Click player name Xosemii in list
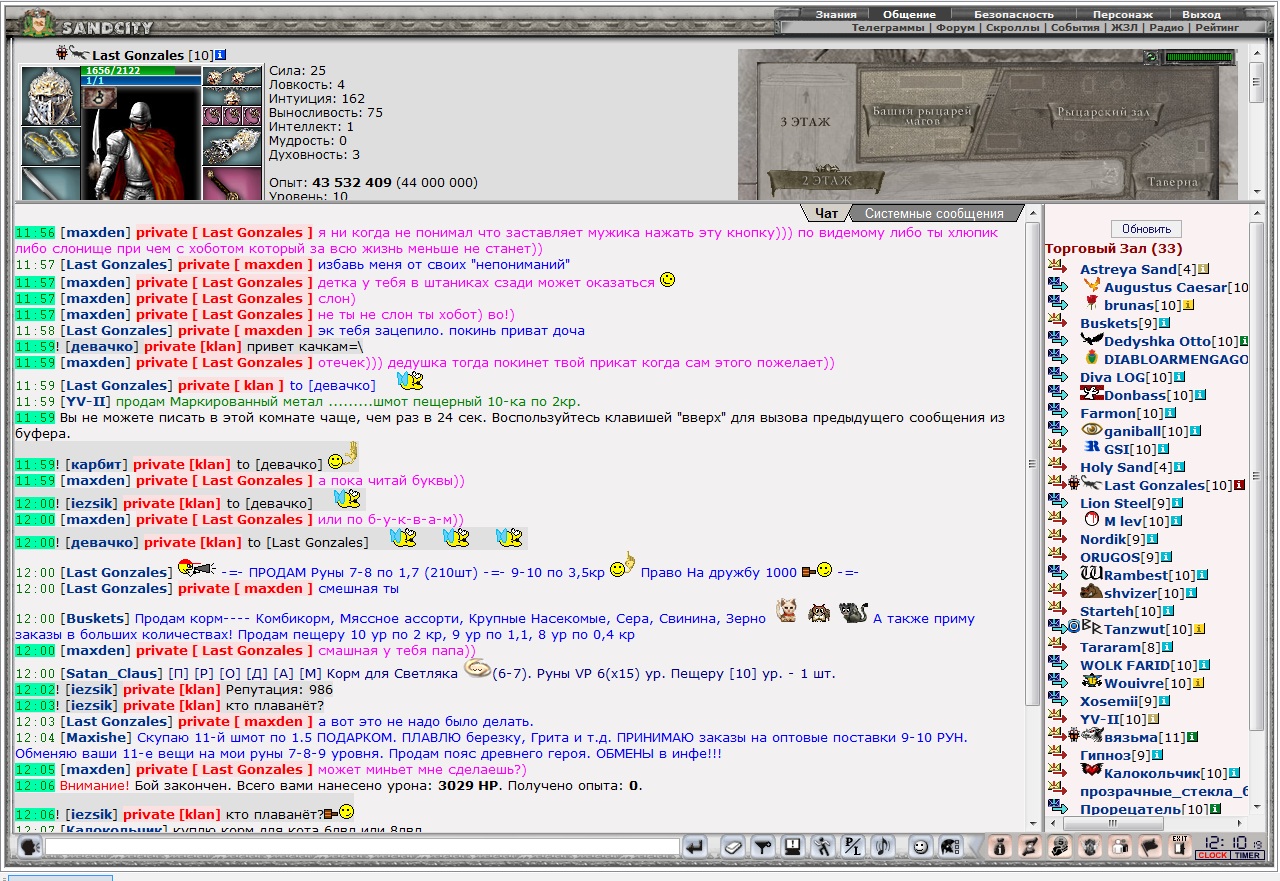The width and height of the screenshot is (1280, 881). (x=1110, y=701)
